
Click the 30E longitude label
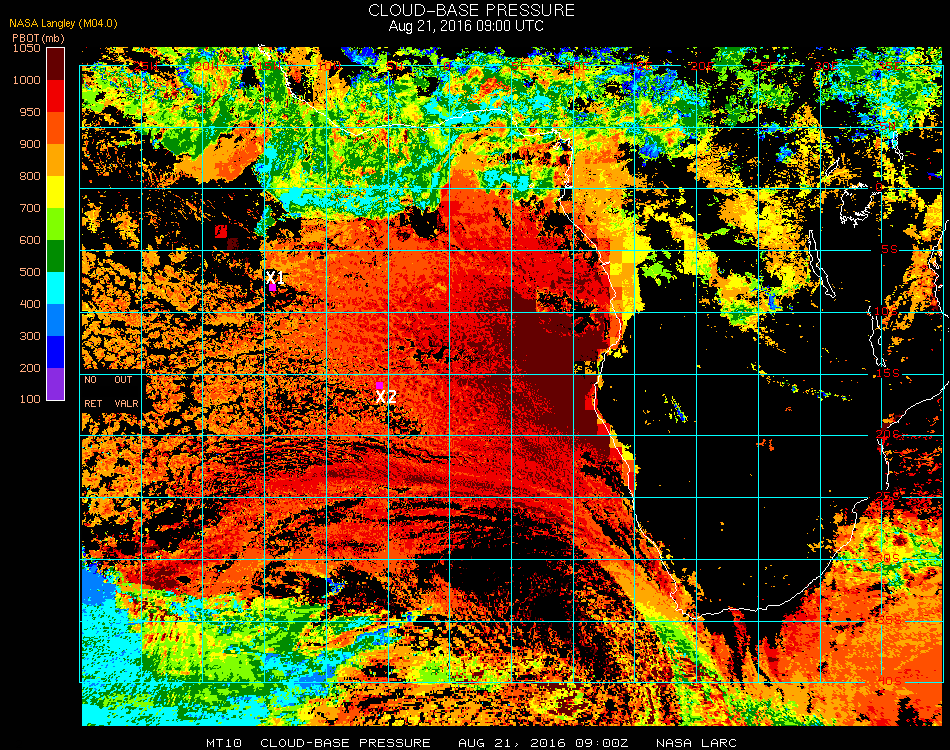pos(827,65)
